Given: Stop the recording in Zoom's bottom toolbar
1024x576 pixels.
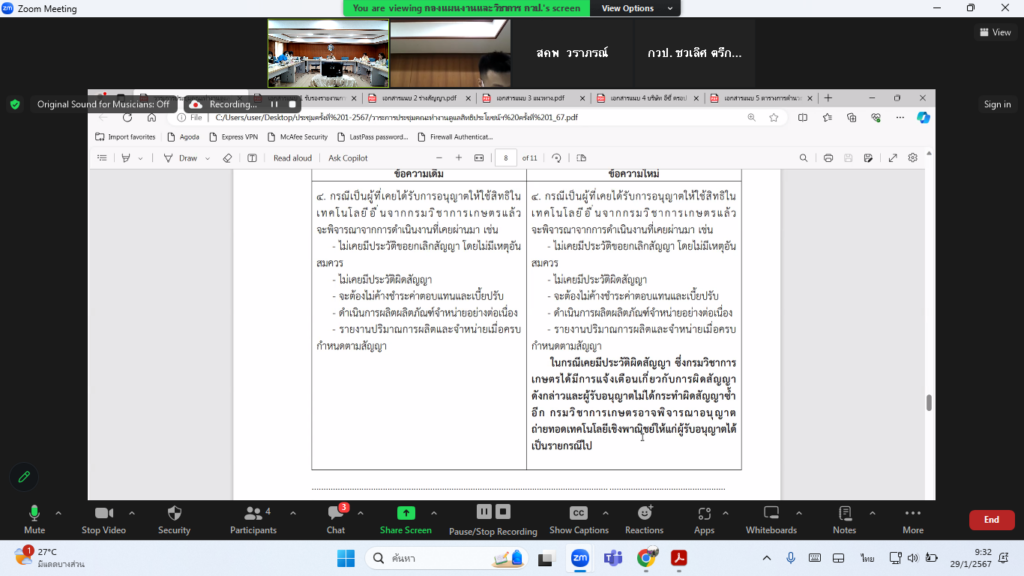Looking at the screenshot, I should [x=503, y=512].
